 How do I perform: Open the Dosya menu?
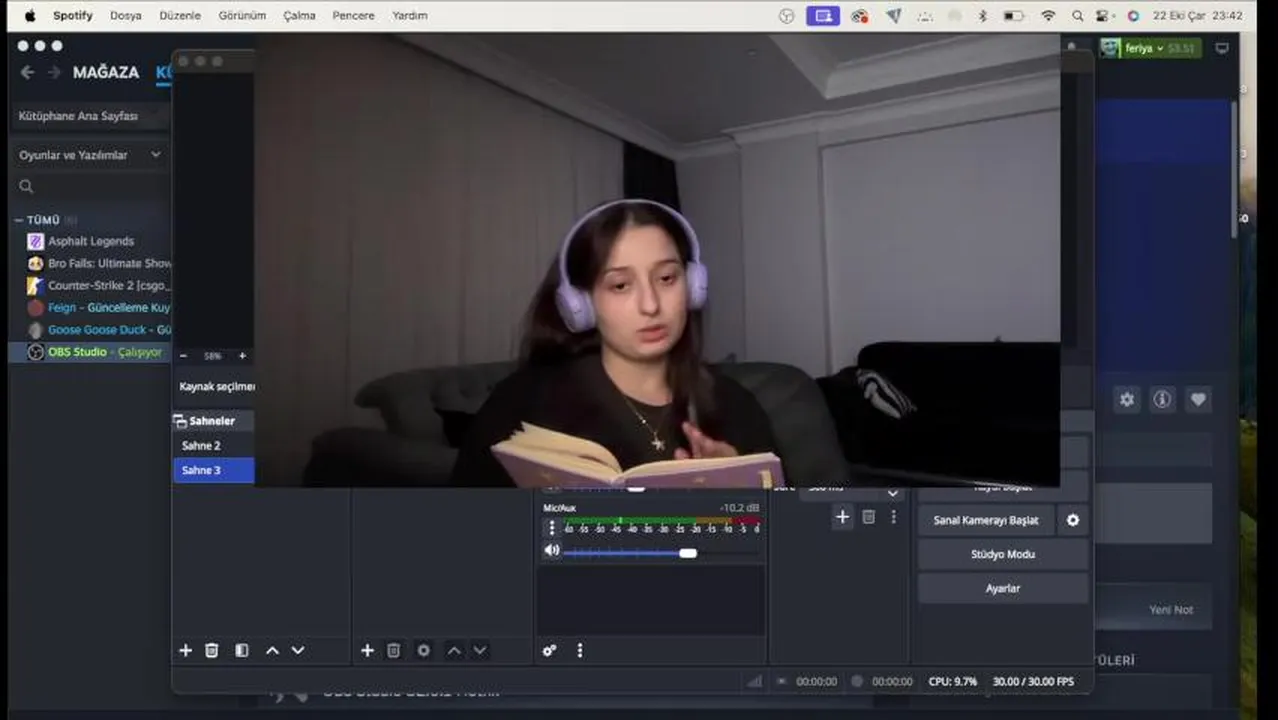(x=125, y=15)
